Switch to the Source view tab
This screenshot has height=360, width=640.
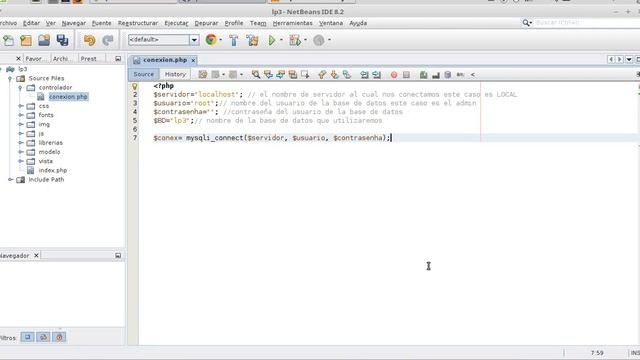(144, 74)
